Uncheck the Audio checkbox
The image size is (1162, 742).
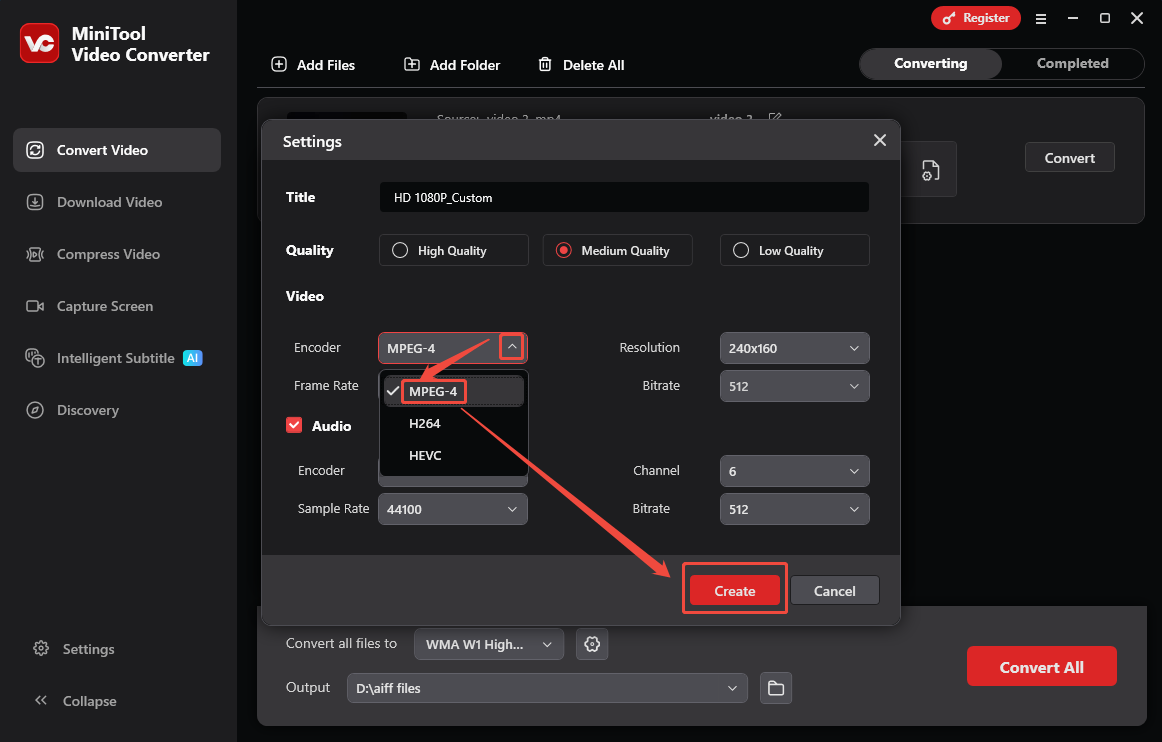point(294,425)
